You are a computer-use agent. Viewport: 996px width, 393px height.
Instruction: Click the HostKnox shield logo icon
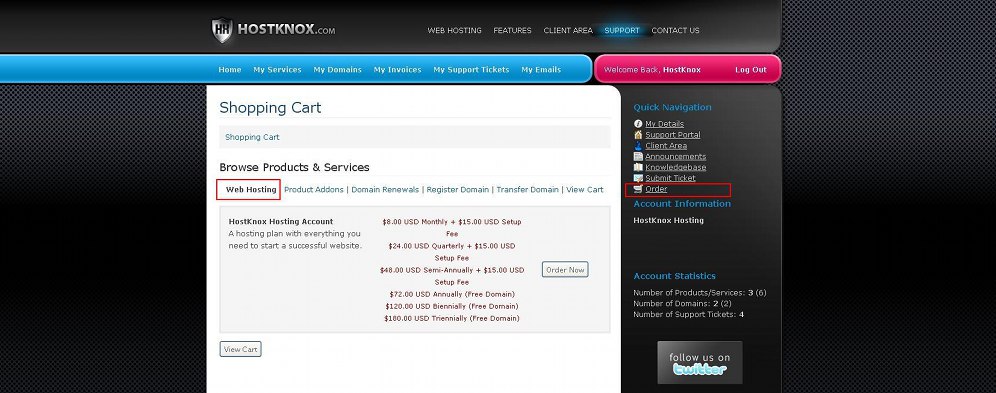pyautogui.click(x=222, y=30)
